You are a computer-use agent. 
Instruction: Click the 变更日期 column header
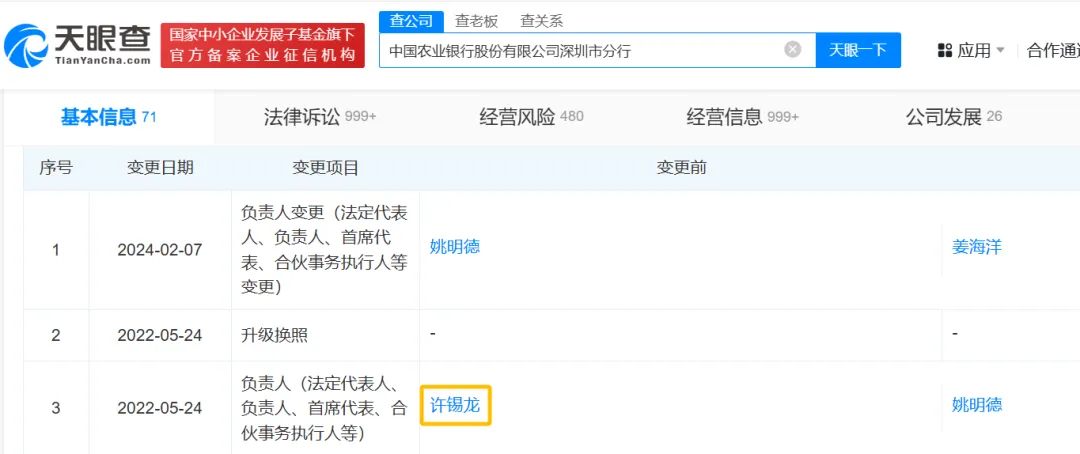[160, 168]
